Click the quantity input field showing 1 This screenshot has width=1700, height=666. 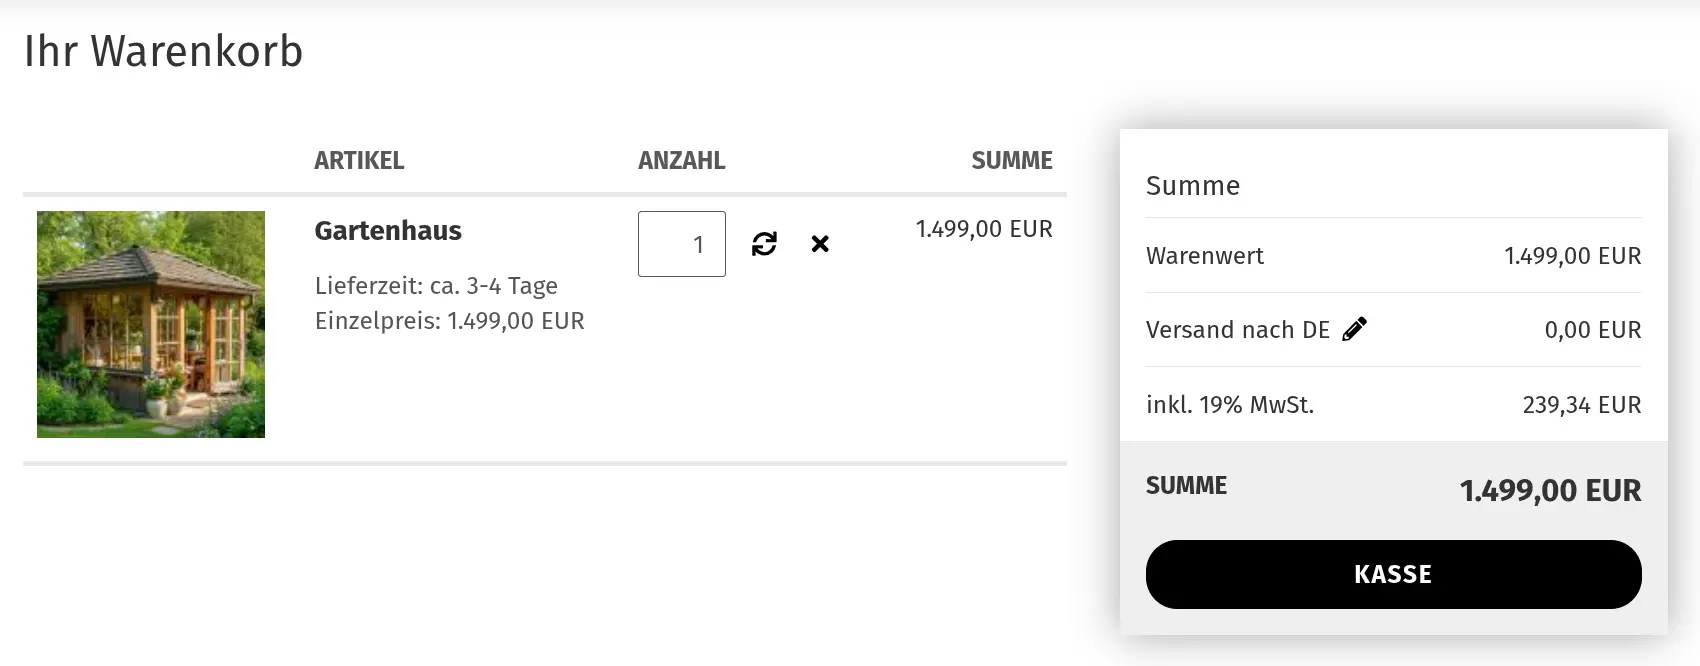pyautogui.click(x=682, y=244)
